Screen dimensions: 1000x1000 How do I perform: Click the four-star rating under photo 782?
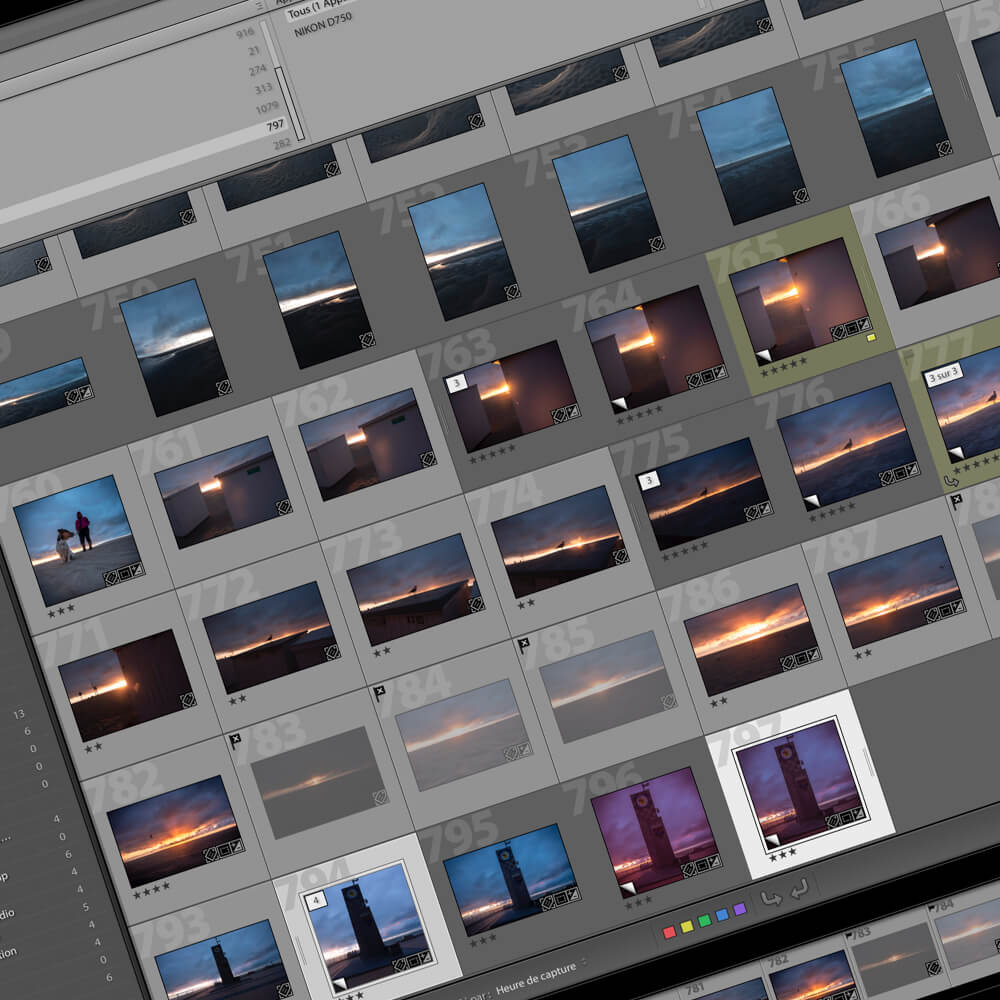coord(151,890)
